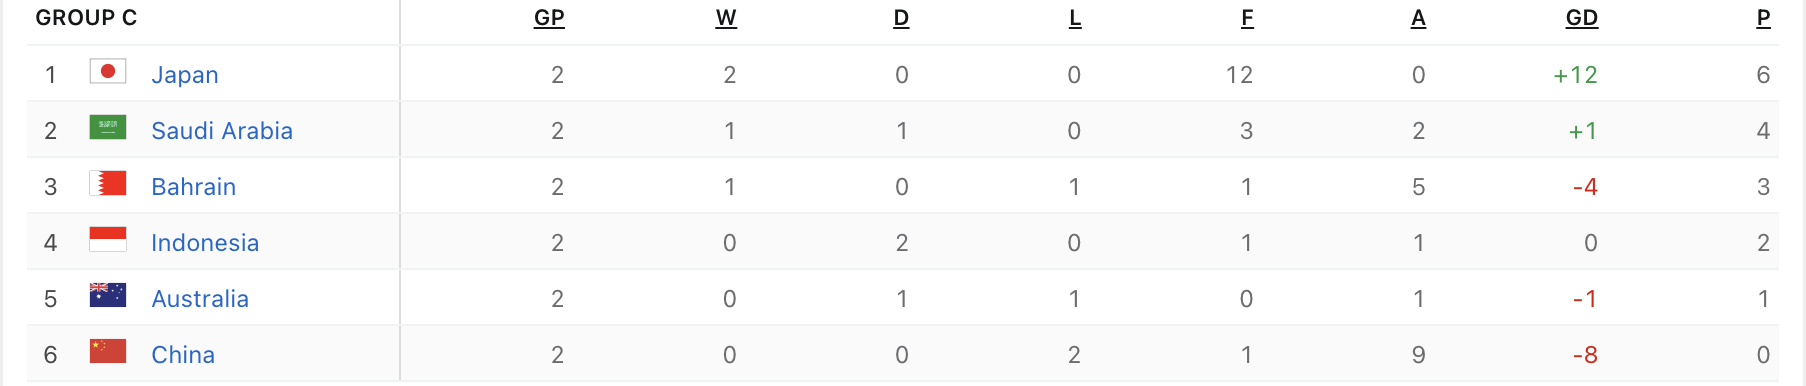Click the GD goal difference header
Image resolution: width=1806 pixels, height=386 pixels.
(x=1582, y=18)
